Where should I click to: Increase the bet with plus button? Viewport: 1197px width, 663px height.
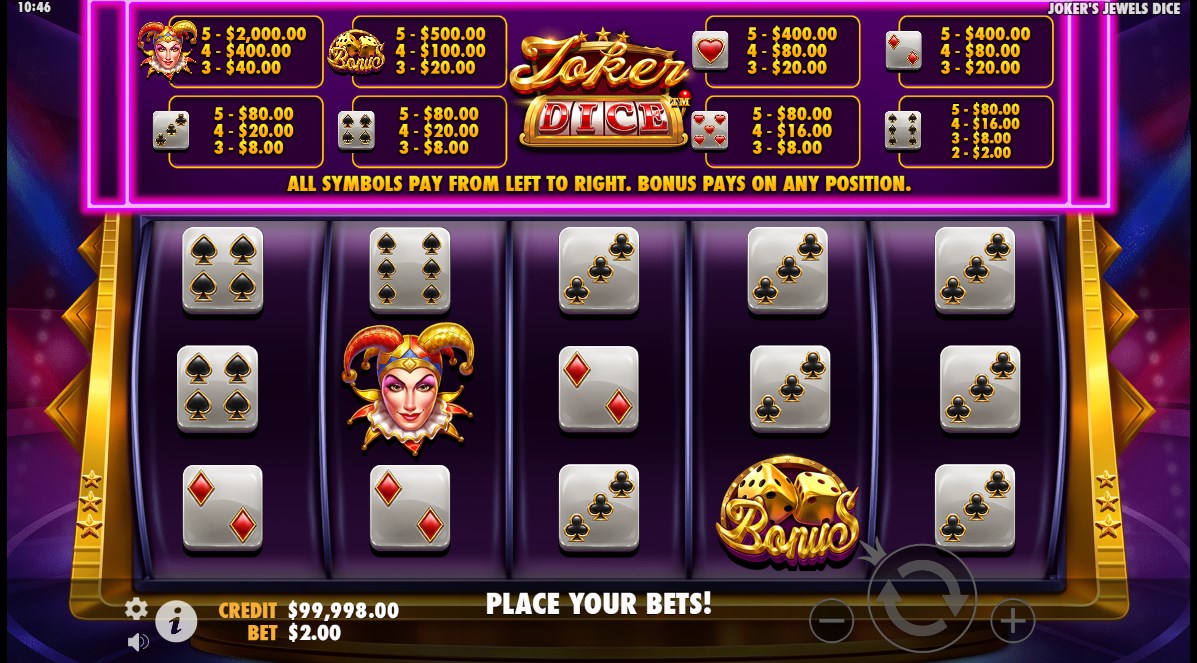tap(1012, 620)
